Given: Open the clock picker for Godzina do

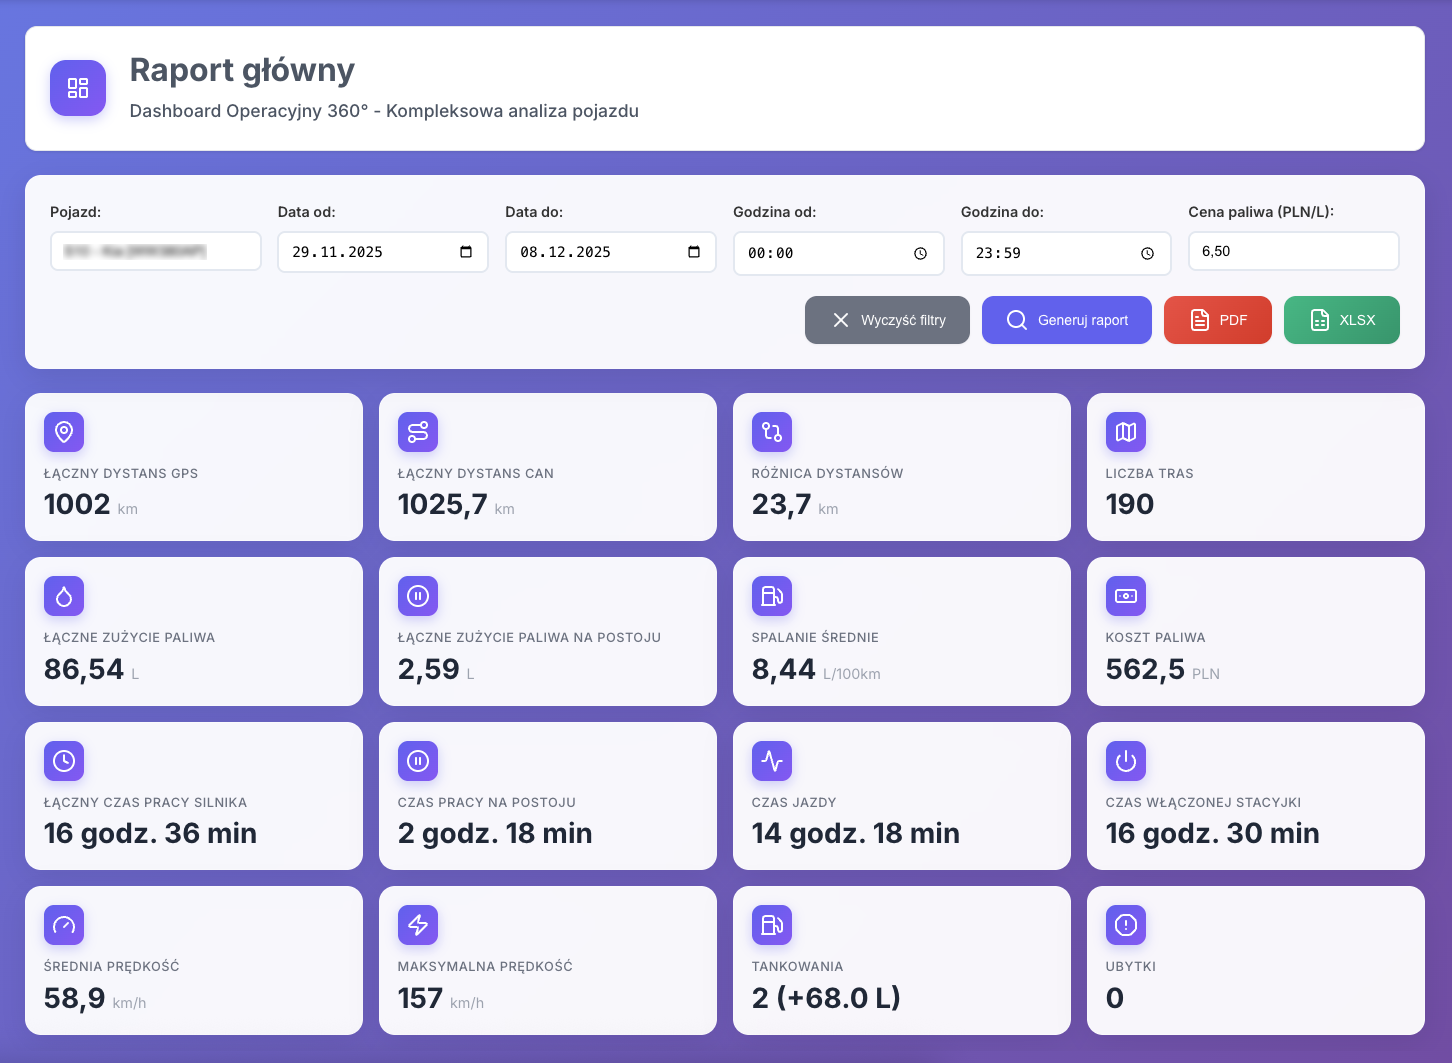Looking at the screenshot, I should (1148, 254).
